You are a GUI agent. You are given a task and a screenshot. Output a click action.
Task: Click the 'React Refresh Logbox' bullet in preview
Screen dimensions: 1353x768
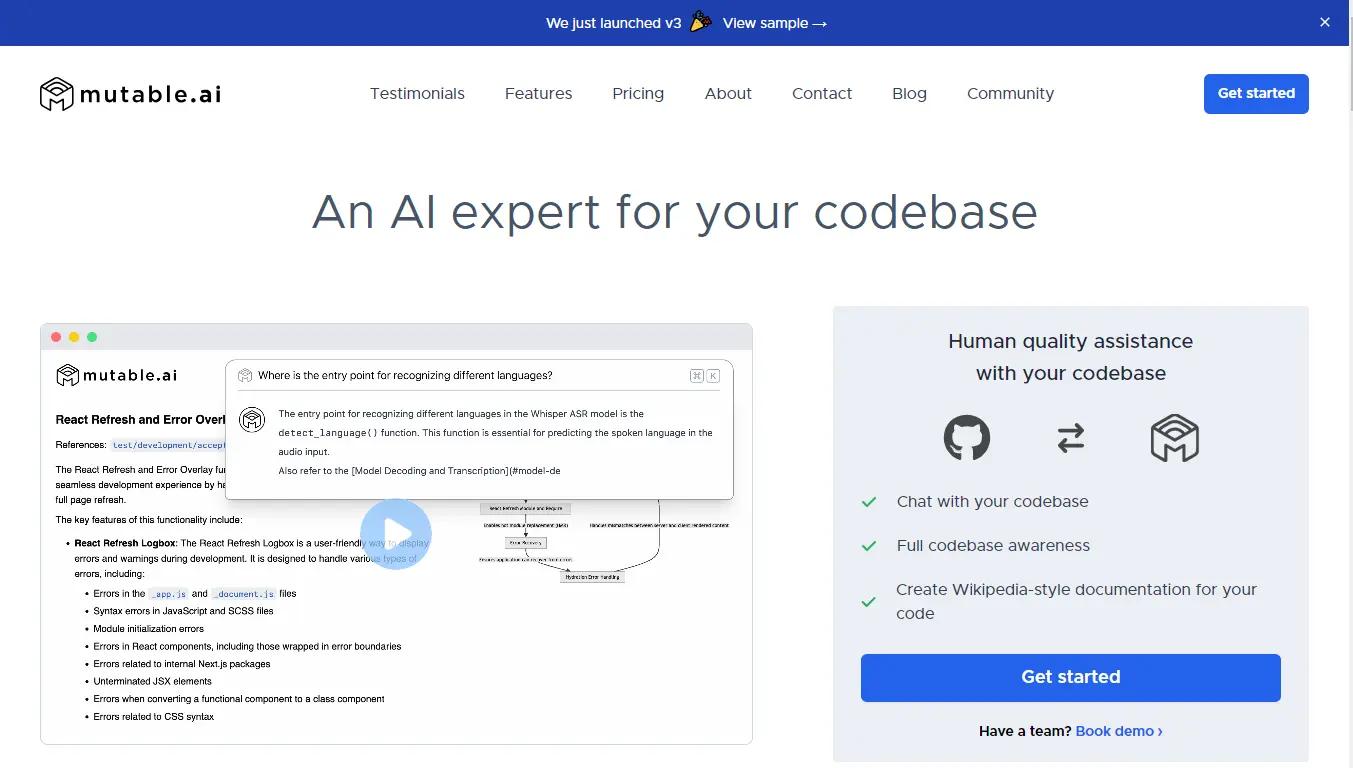(x=125, y=543)
